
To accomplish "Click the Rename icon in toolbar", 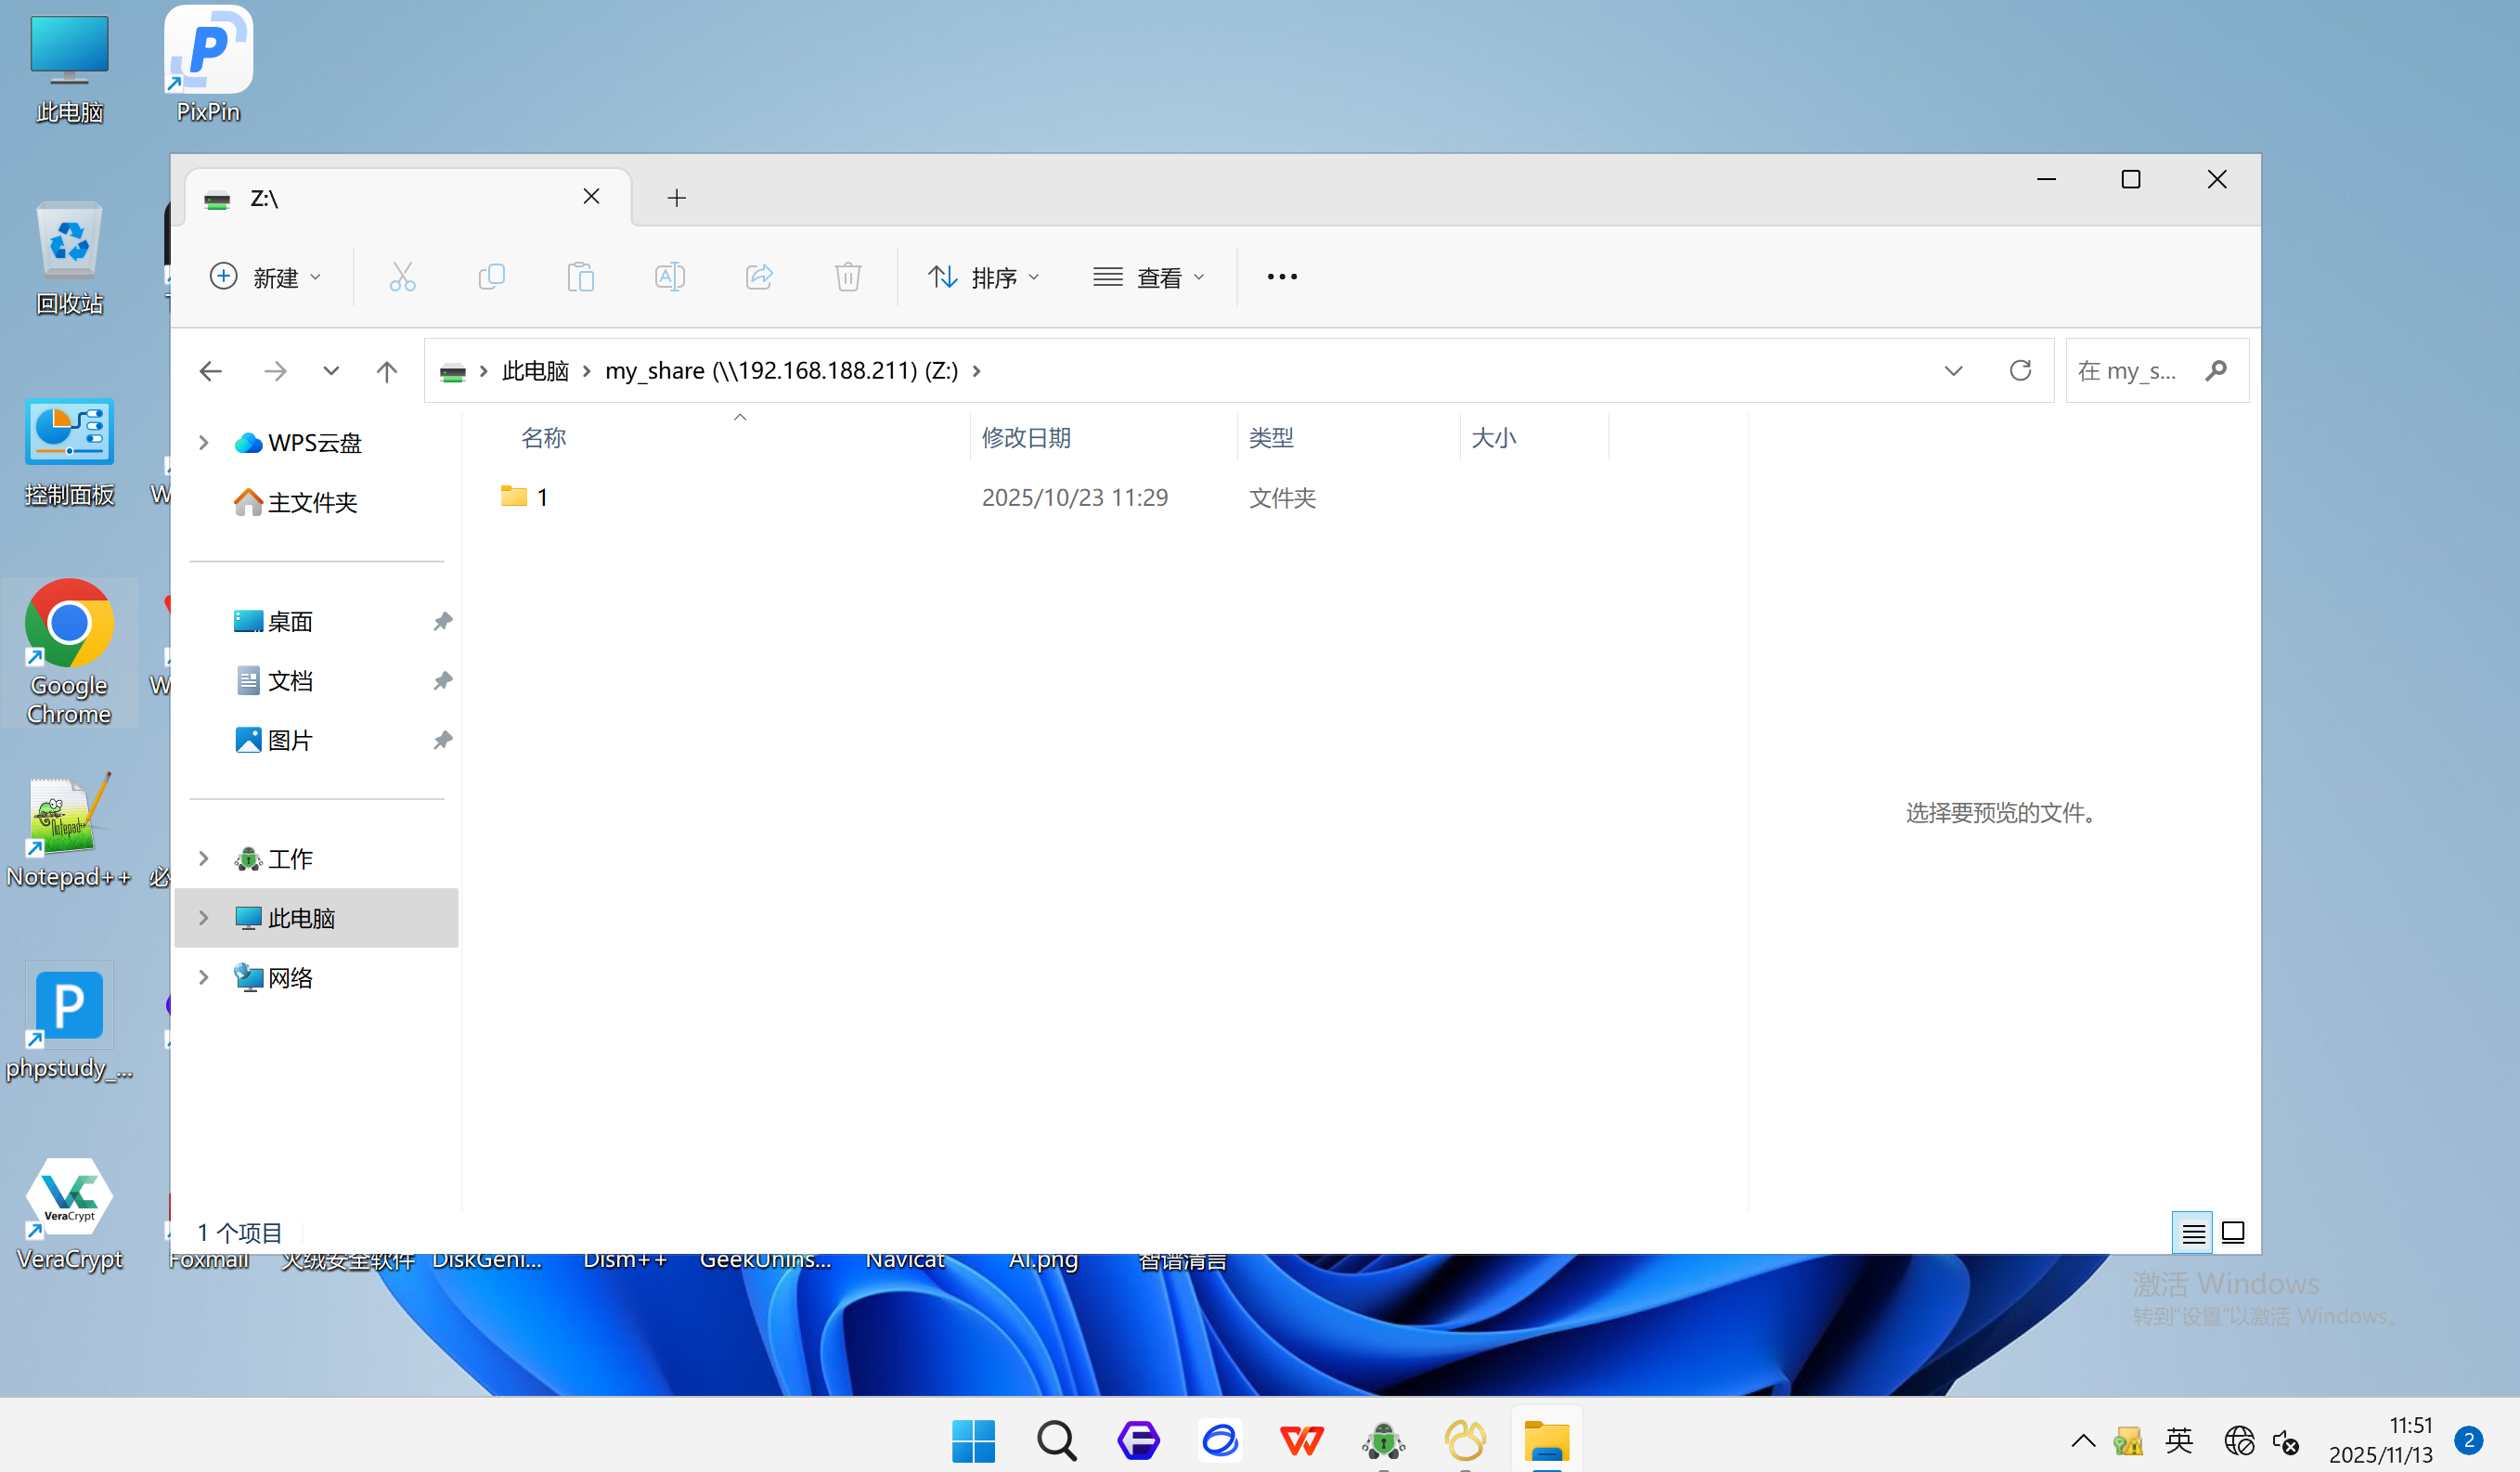I will pyautogui.click(x=669, y=277).
